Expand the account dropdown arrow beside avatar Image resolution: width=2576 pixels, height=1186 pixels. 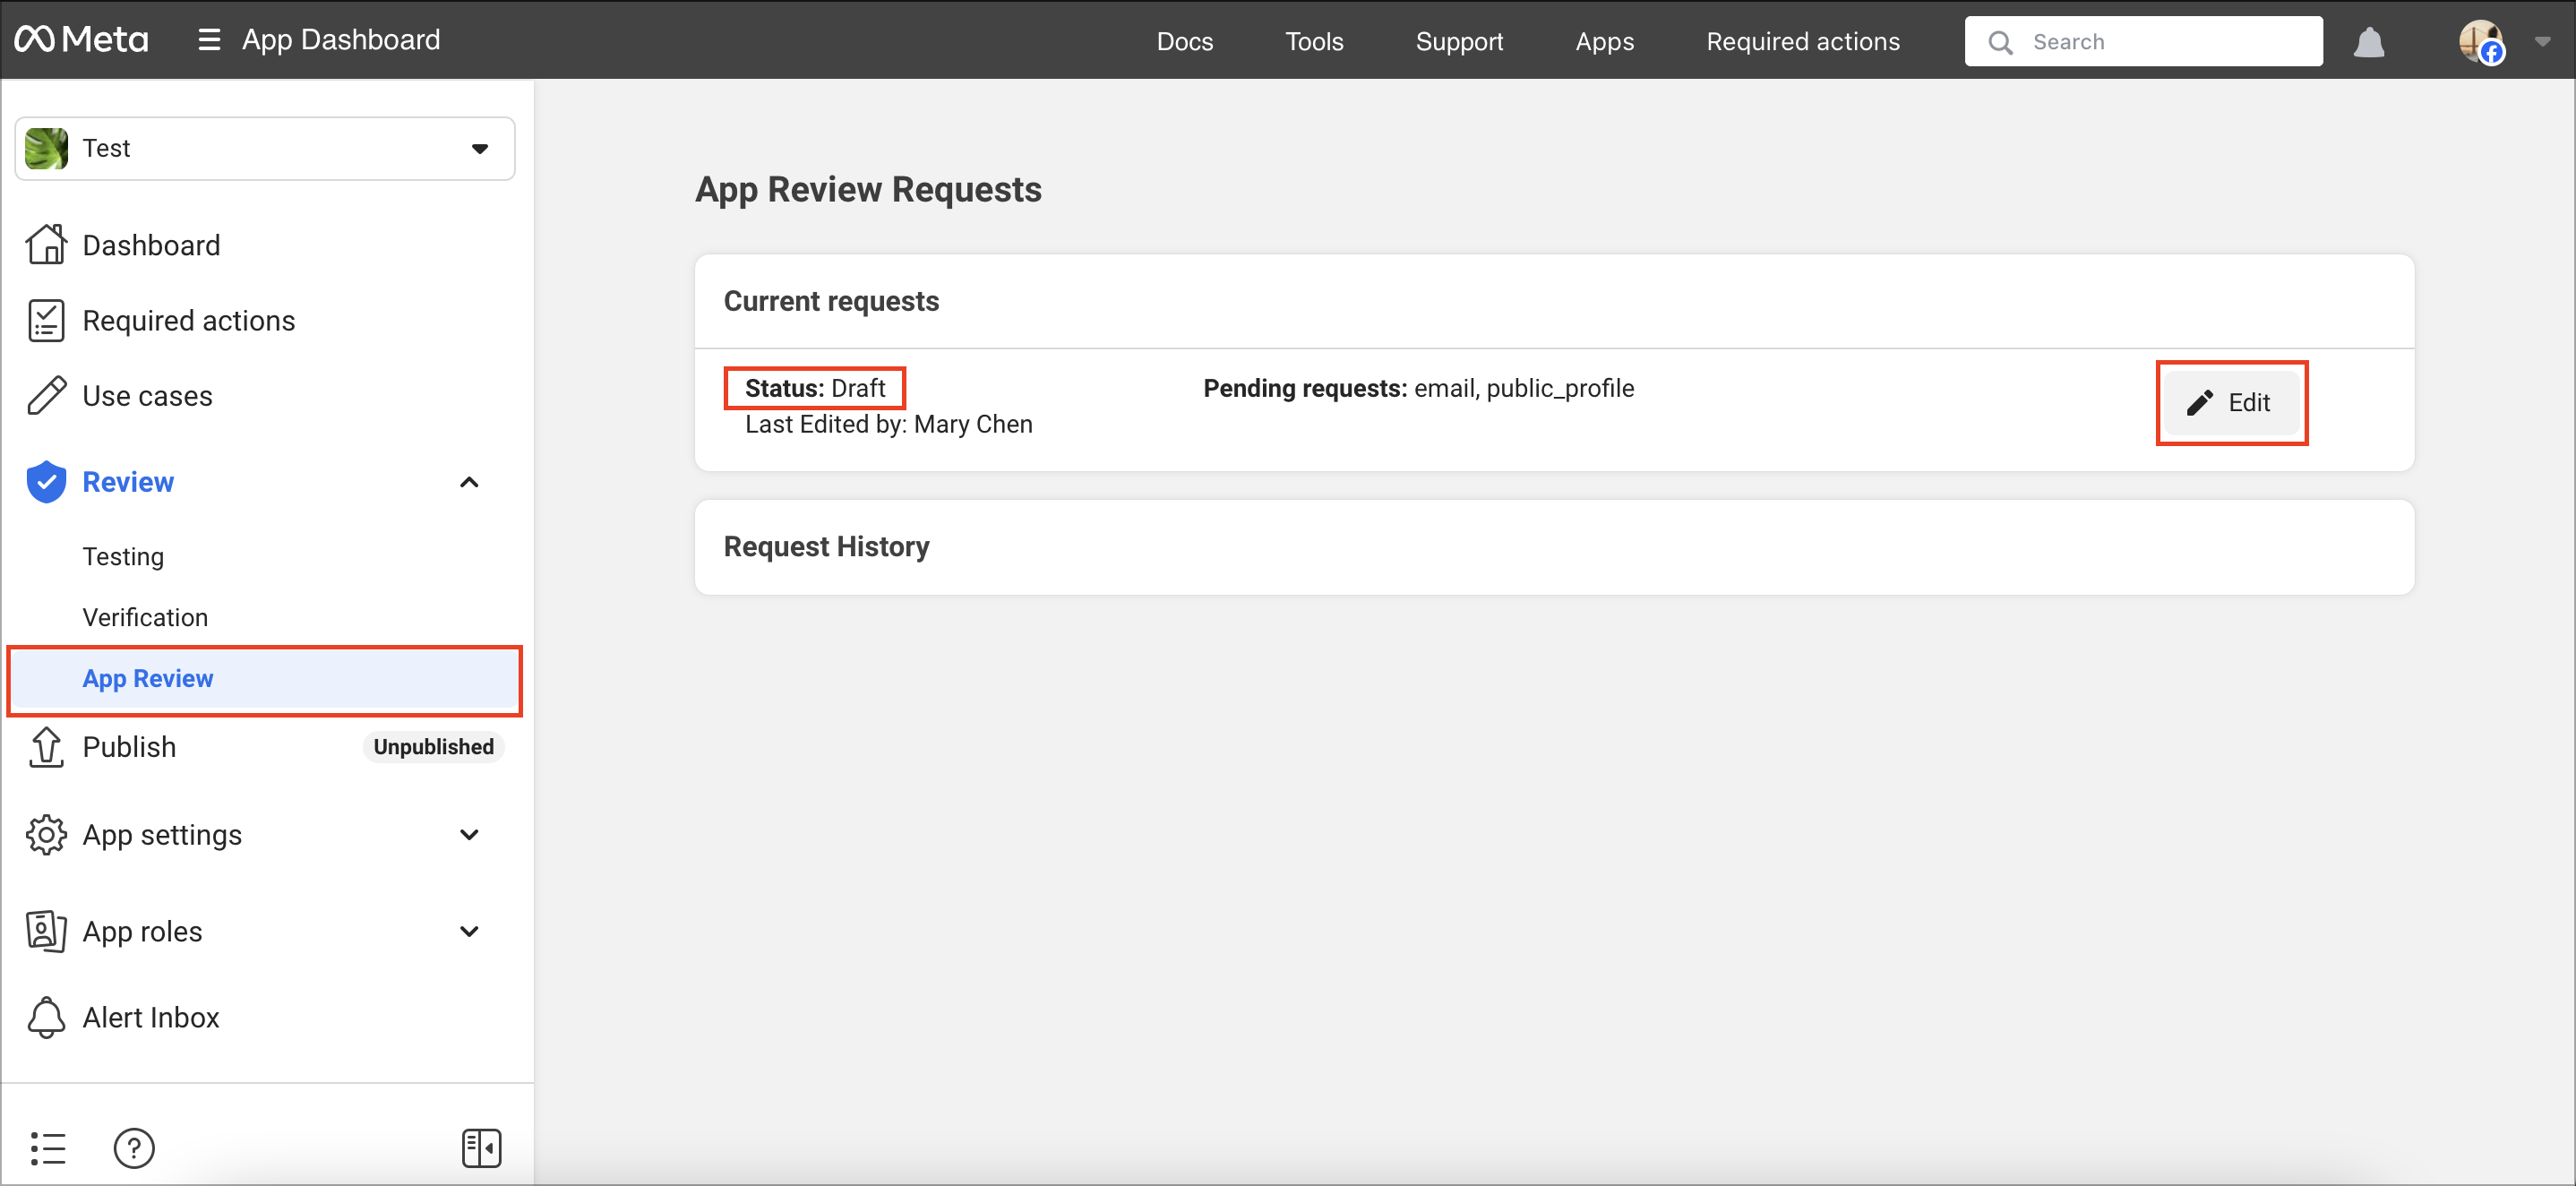2542,42
